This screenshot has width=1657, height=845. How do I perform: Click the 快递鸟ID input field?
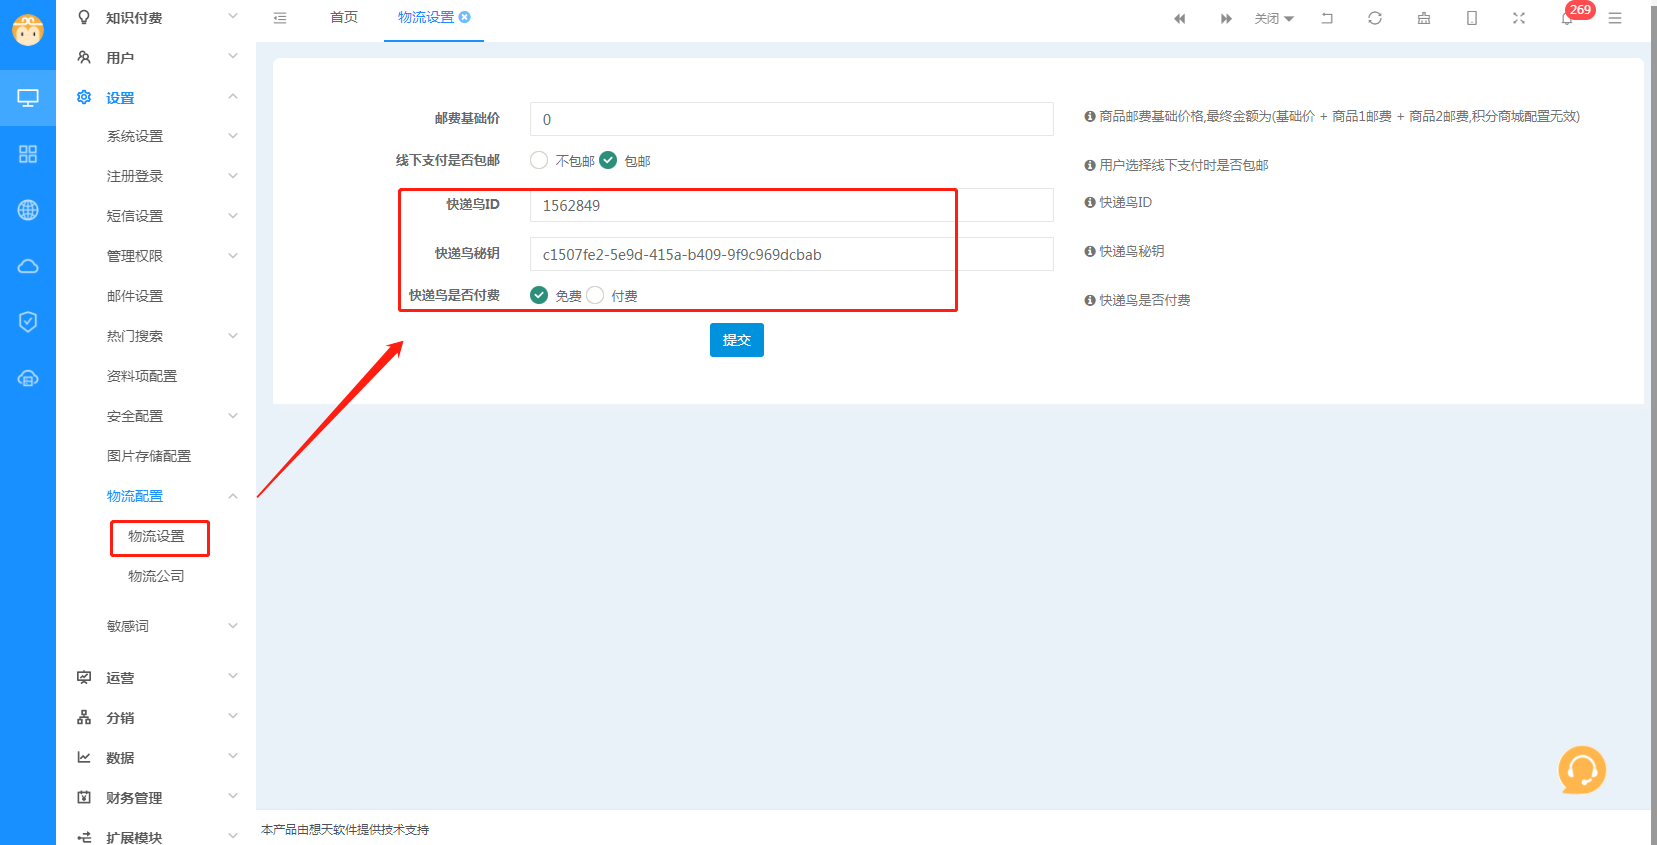point(792,205)
